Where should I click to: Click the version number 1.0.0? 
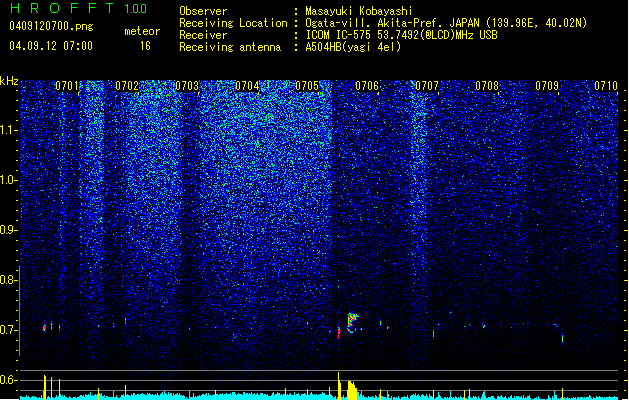[x=136, y=9]
